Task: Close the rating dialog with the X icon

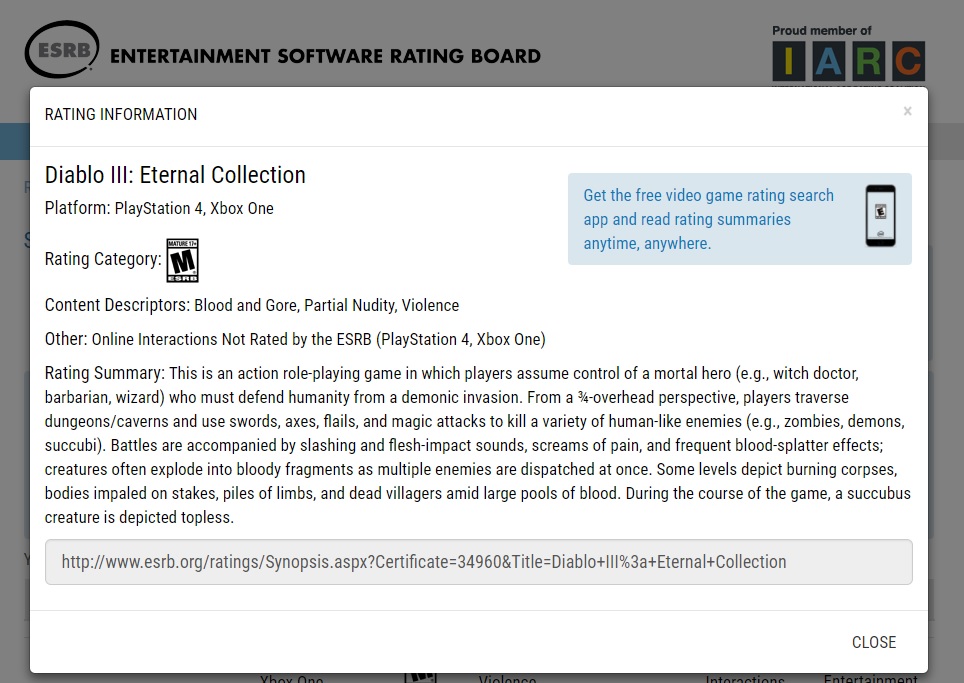Action: pyautogui.click(x=907, y=111)
